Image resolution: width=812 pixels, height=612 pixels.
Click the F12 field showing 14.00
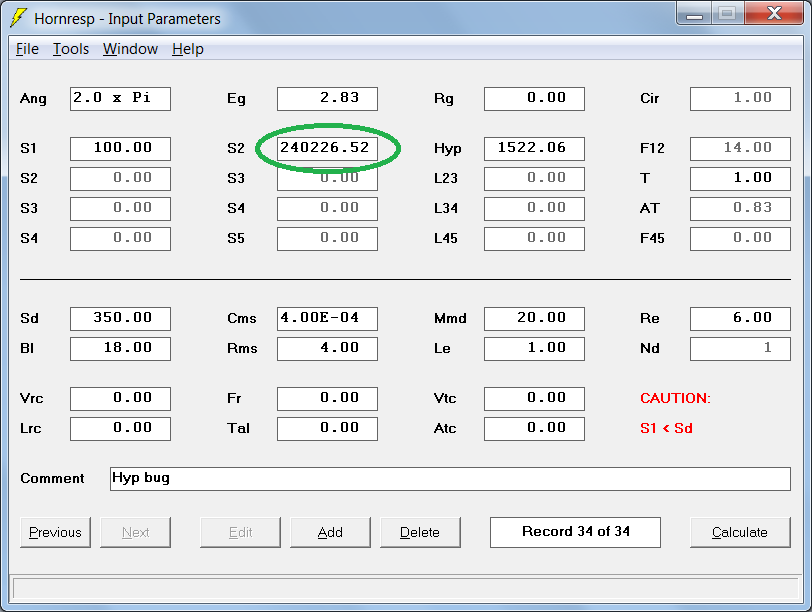tap(741, 149)
